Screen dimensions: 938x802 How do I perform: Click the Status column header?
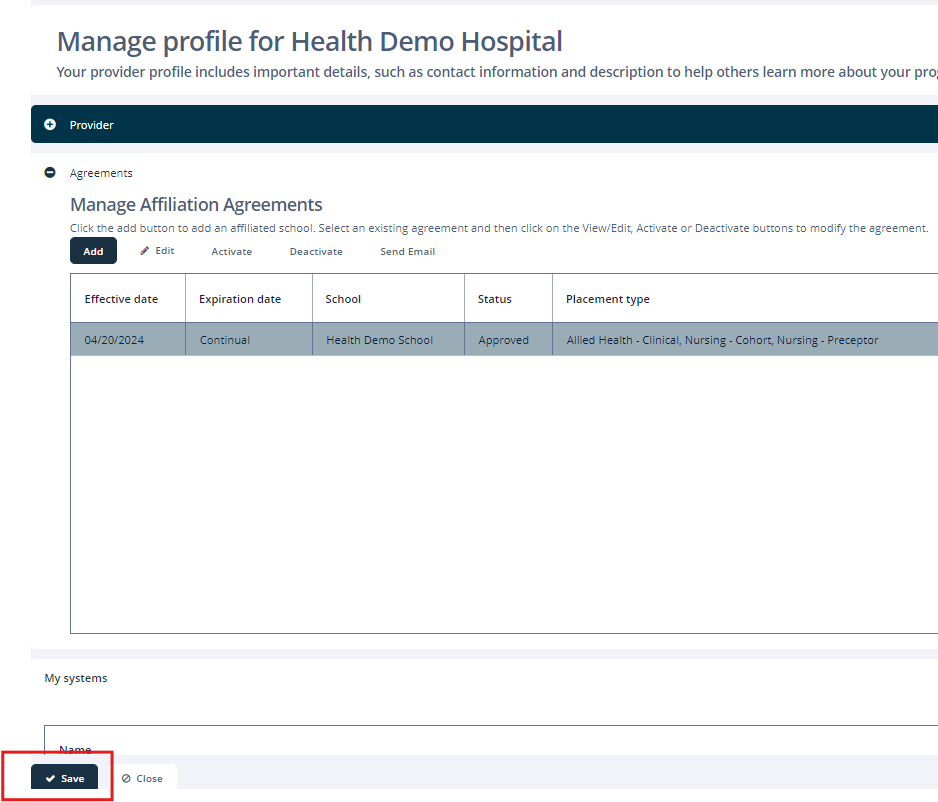(x=494, y=299)
